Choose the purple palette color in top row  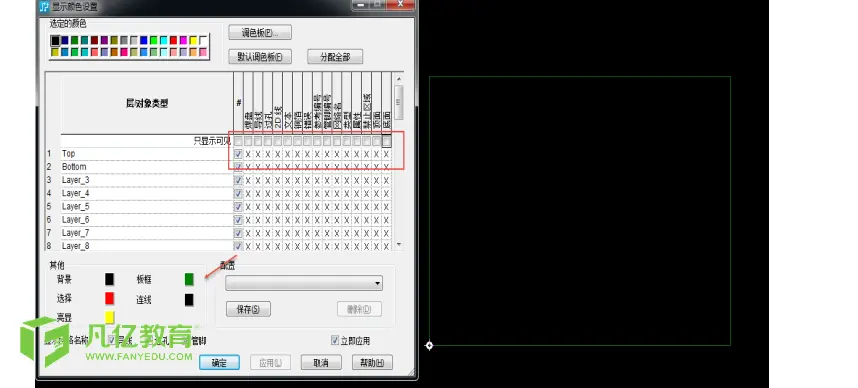tap(105, 40)
